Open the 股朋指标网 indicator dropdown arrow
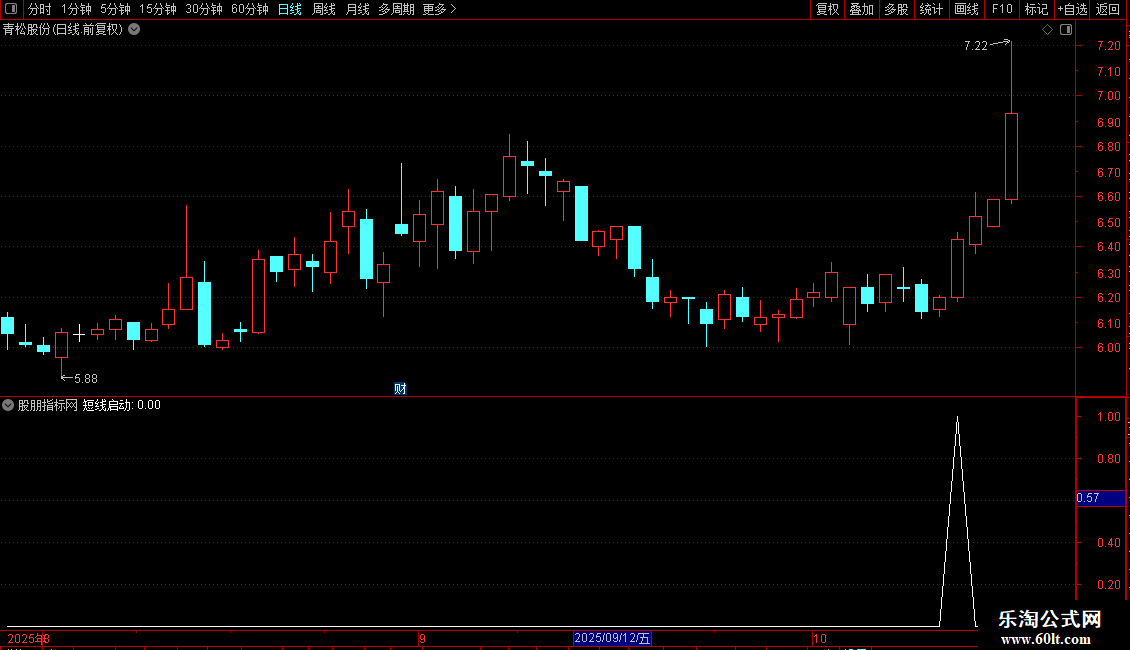The image size is (1130, 650). 8,405
